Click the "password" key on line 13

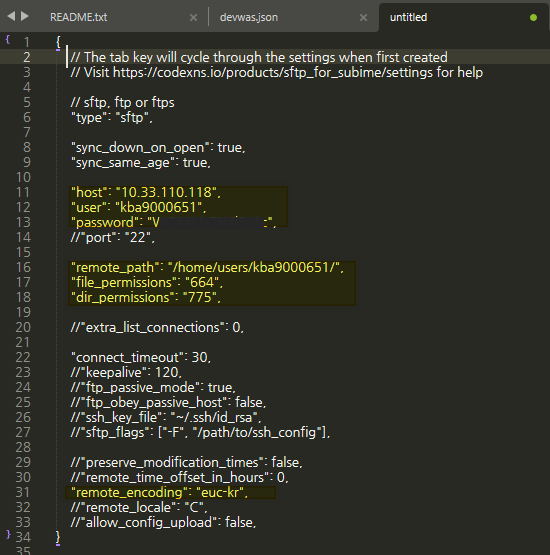[105, 223]
